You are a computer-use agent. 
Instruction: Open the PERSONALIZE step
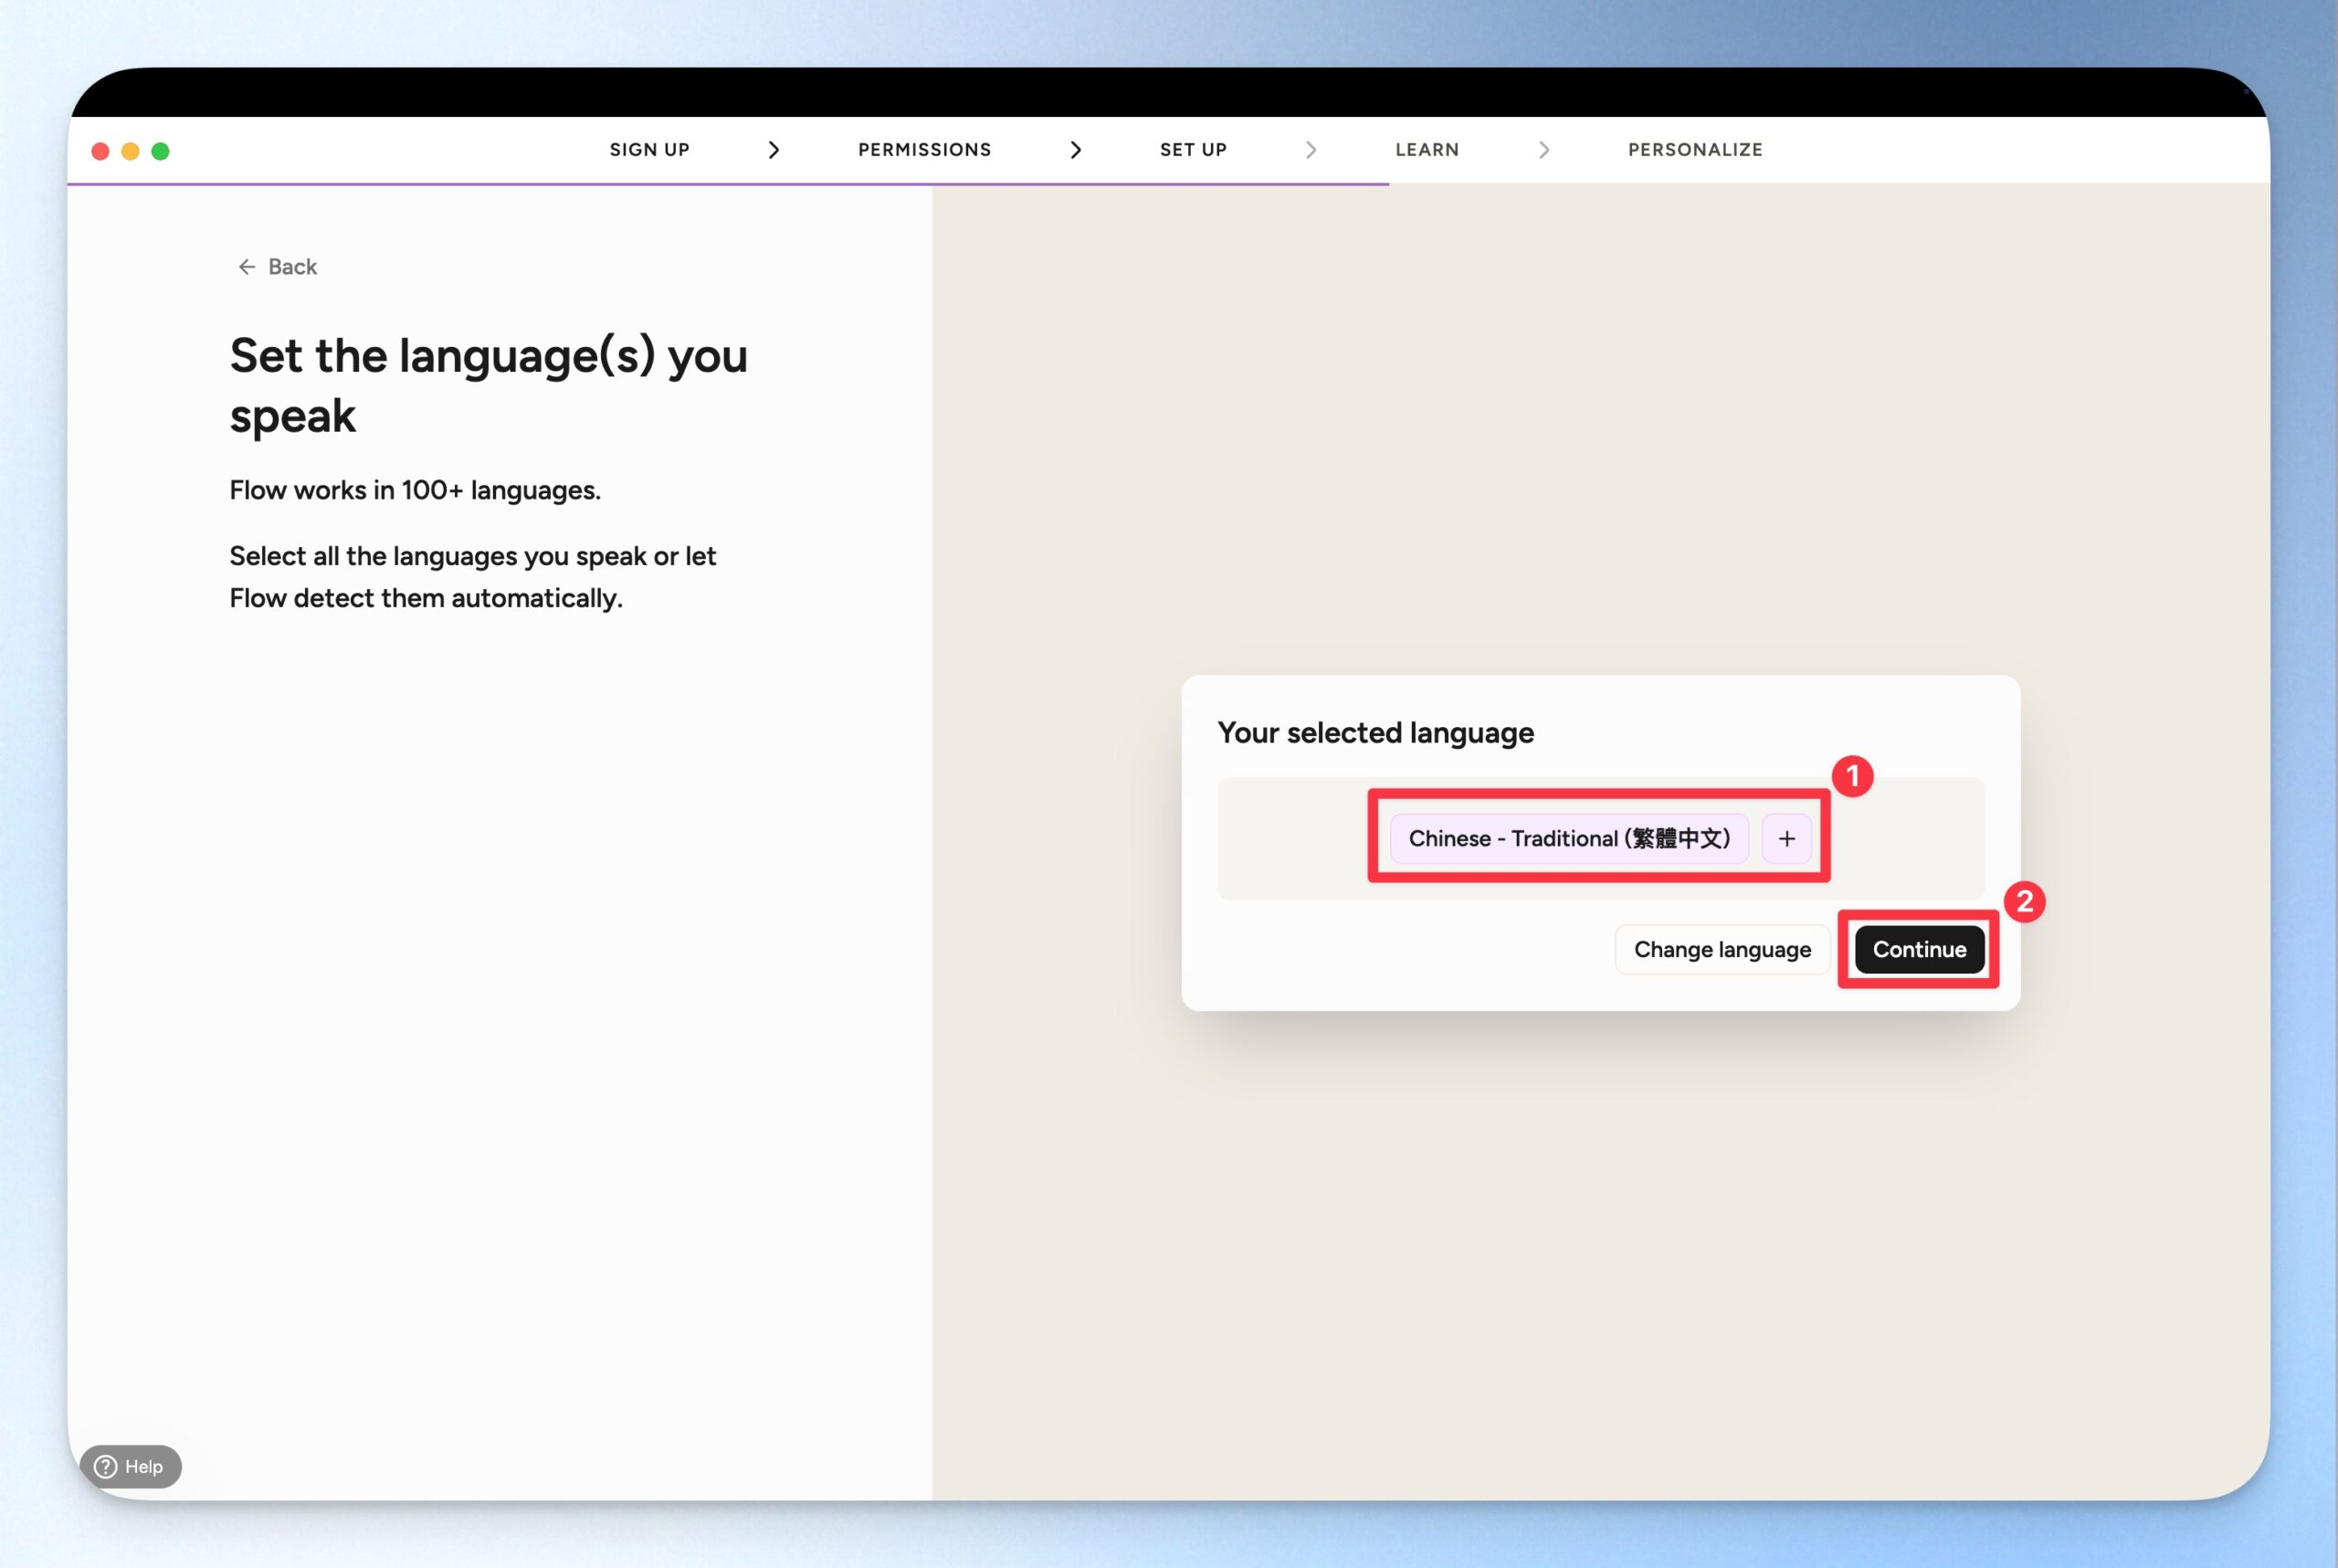(1694, 150)
